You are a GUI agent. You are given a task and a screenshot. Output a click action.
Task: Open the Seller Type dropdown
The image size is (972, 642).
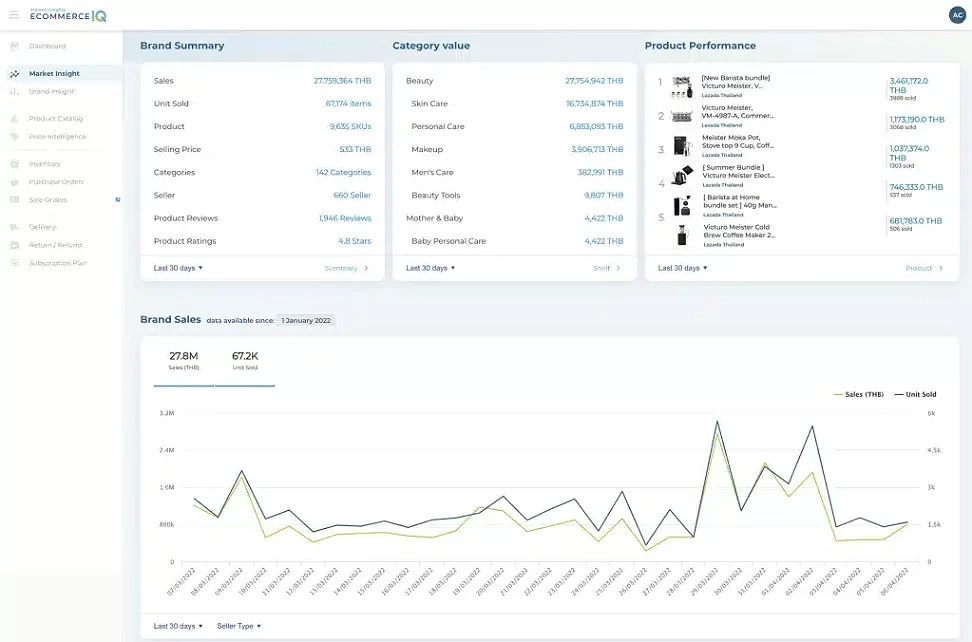pos(236,625)
